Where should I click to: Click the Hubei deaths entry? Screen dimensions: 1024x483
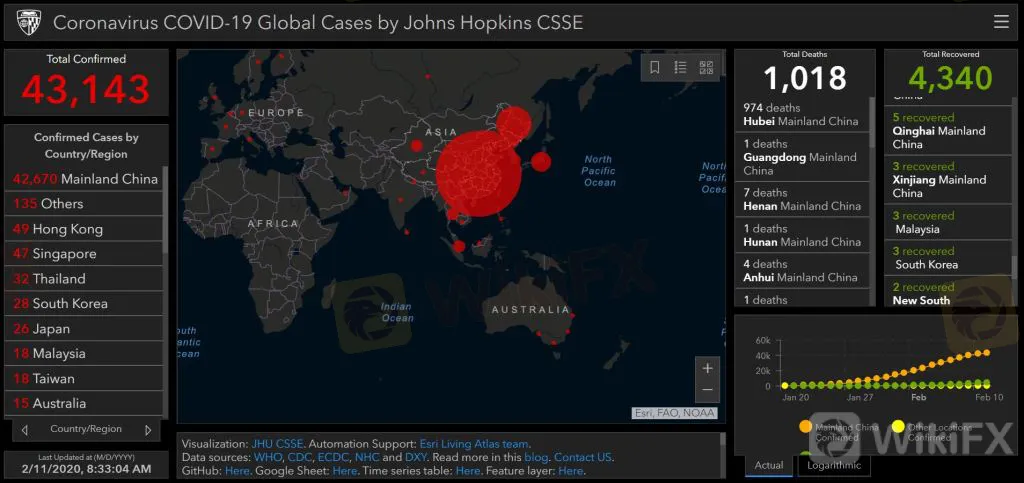[x=801, y=115]
